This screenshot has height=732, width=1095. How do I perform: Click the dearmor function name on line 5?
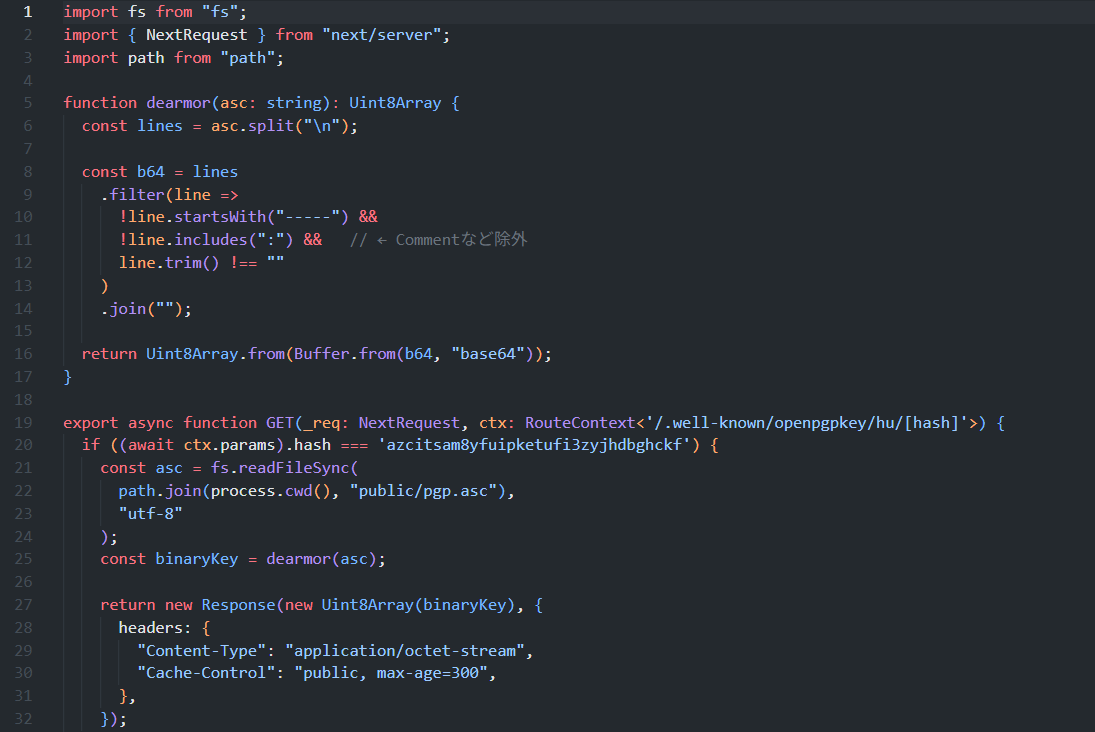[x=179, y=103]
